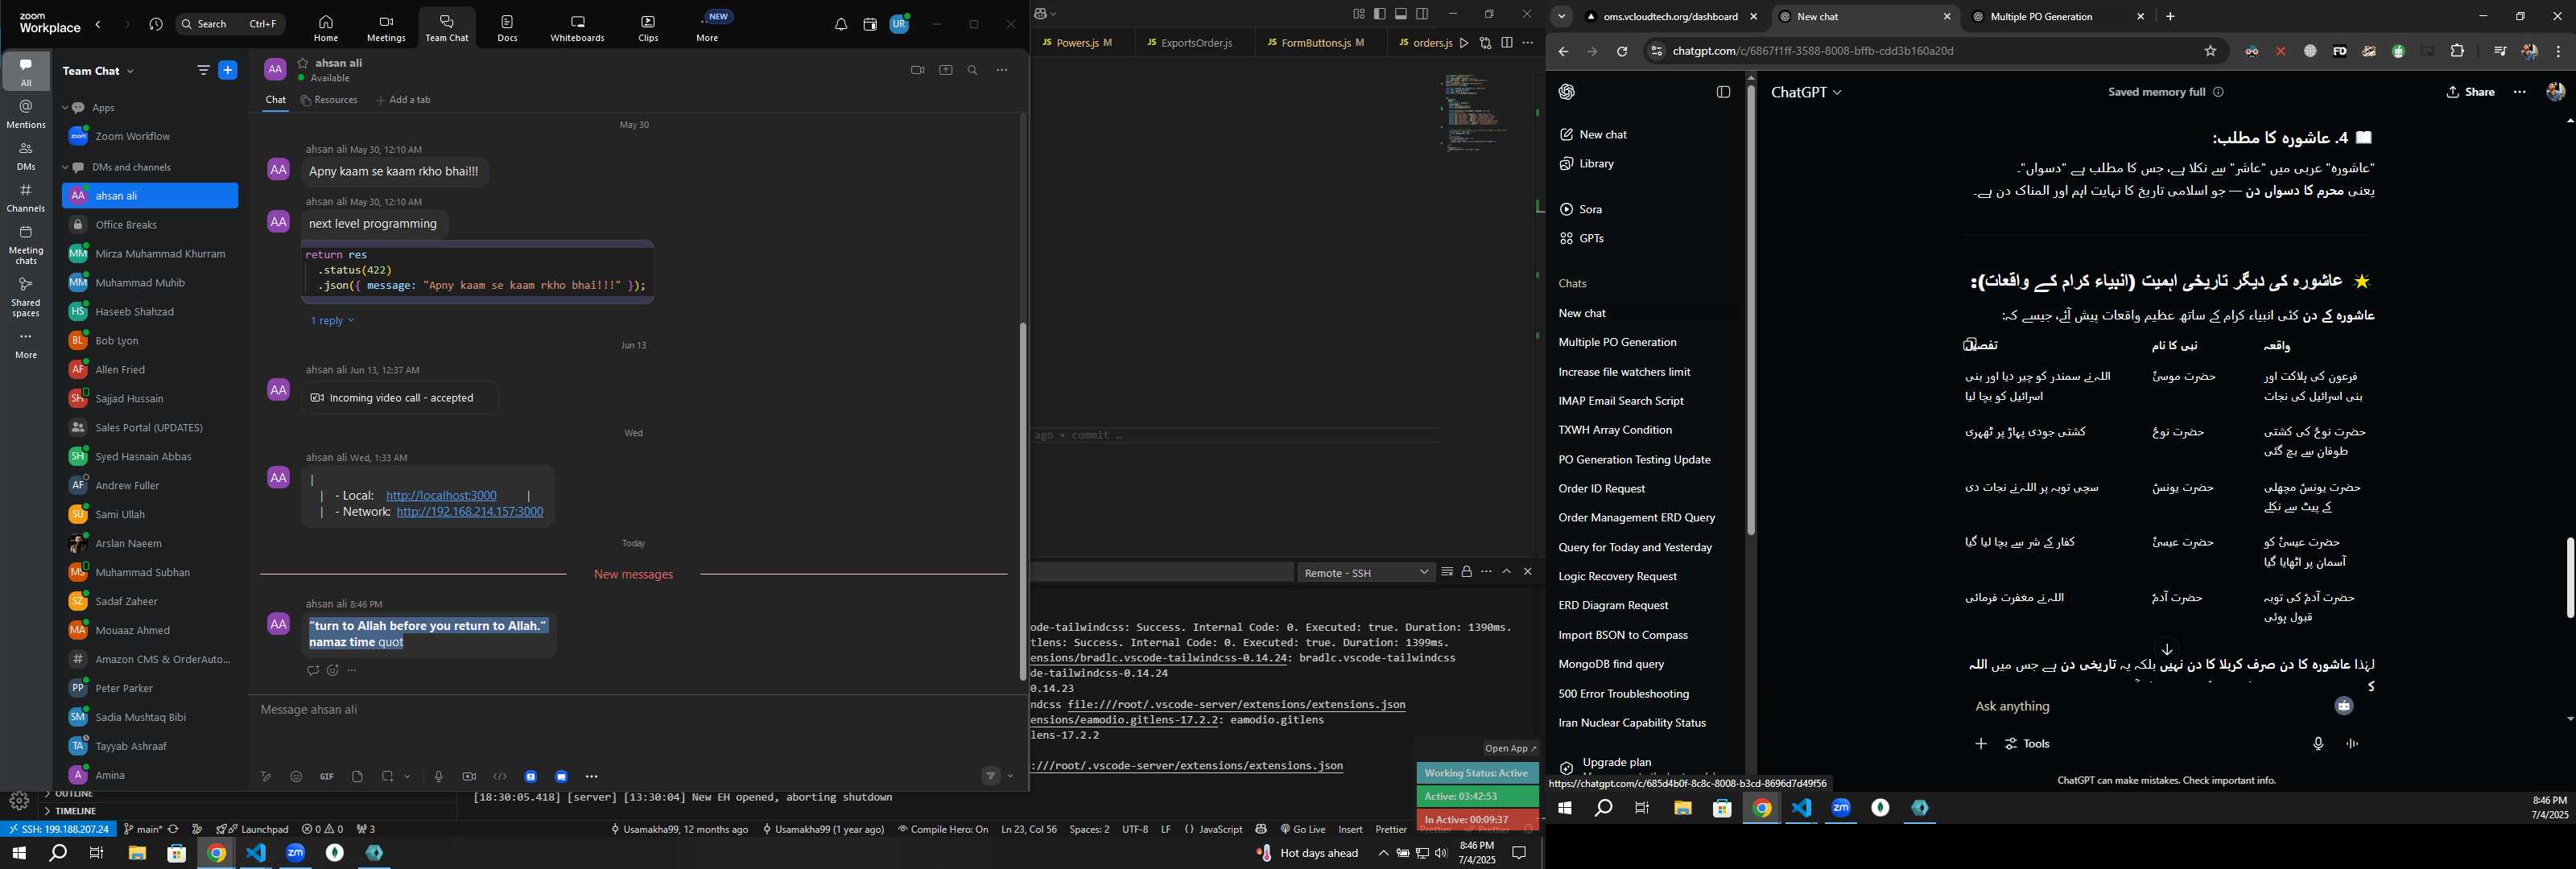Click the Zoom notifications bell
The height and width of the screenshot is (869, 2576).
coord(841,25)
